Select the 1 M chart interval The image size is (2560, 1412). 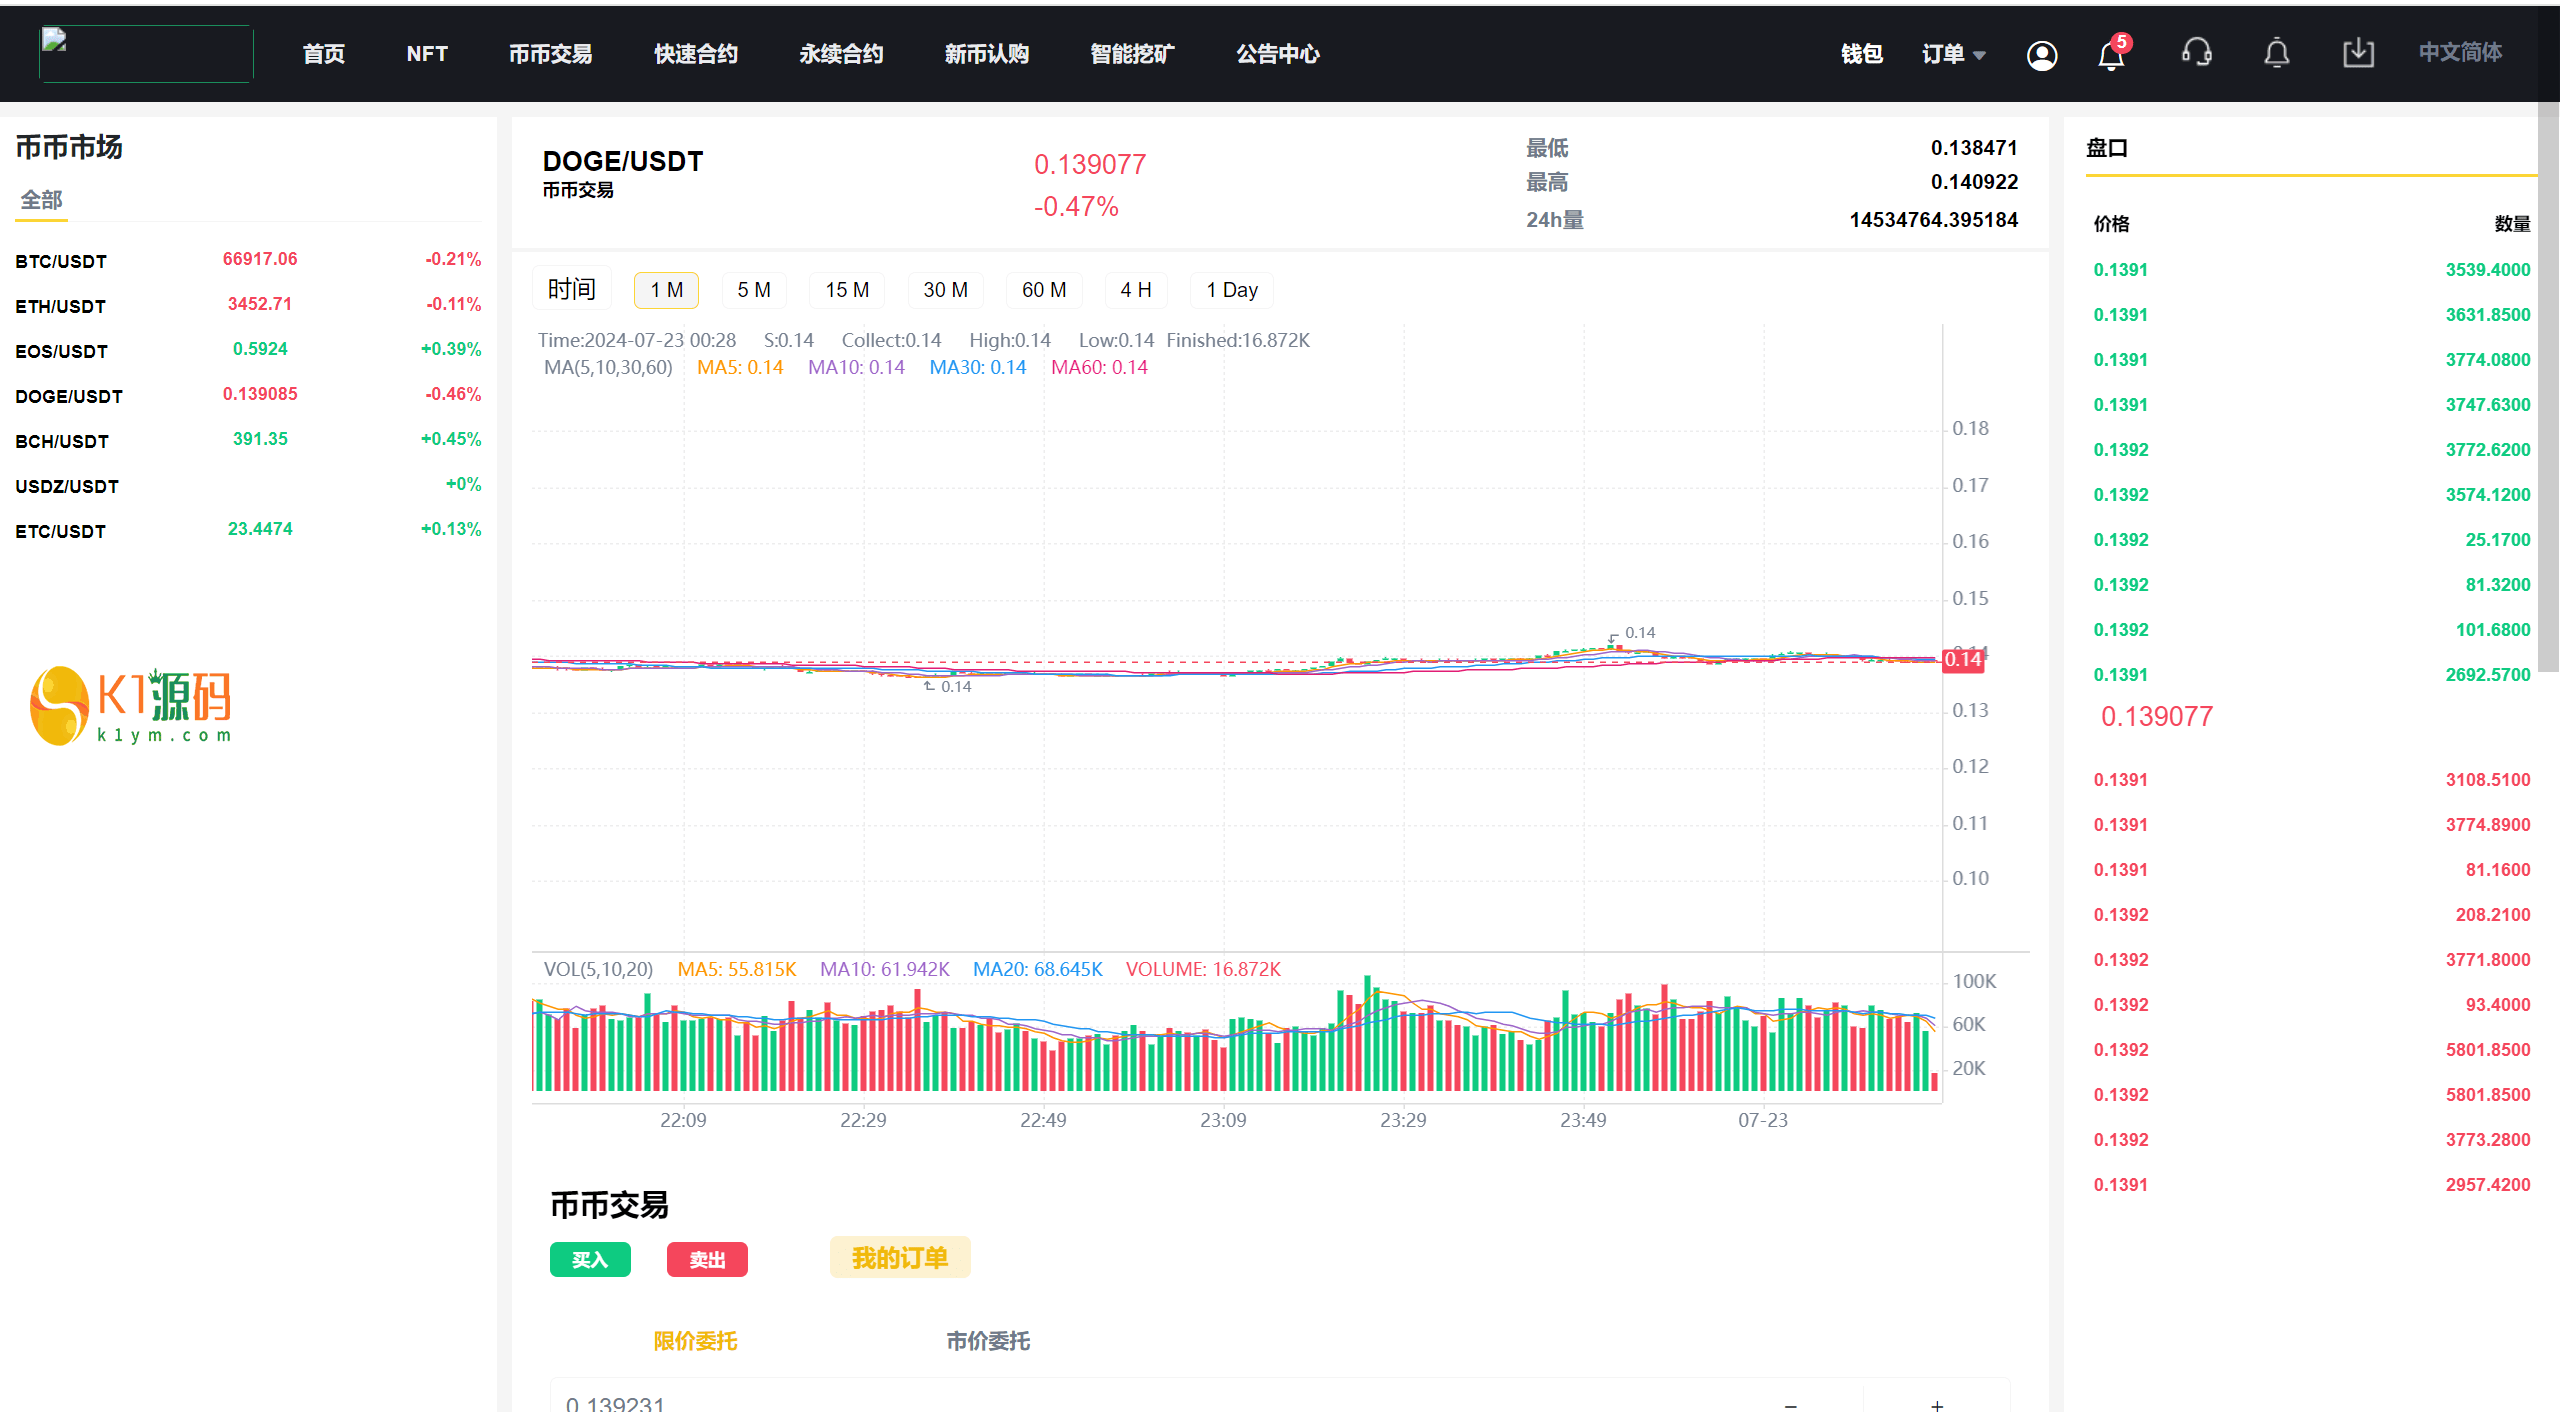tap(666, 290)
